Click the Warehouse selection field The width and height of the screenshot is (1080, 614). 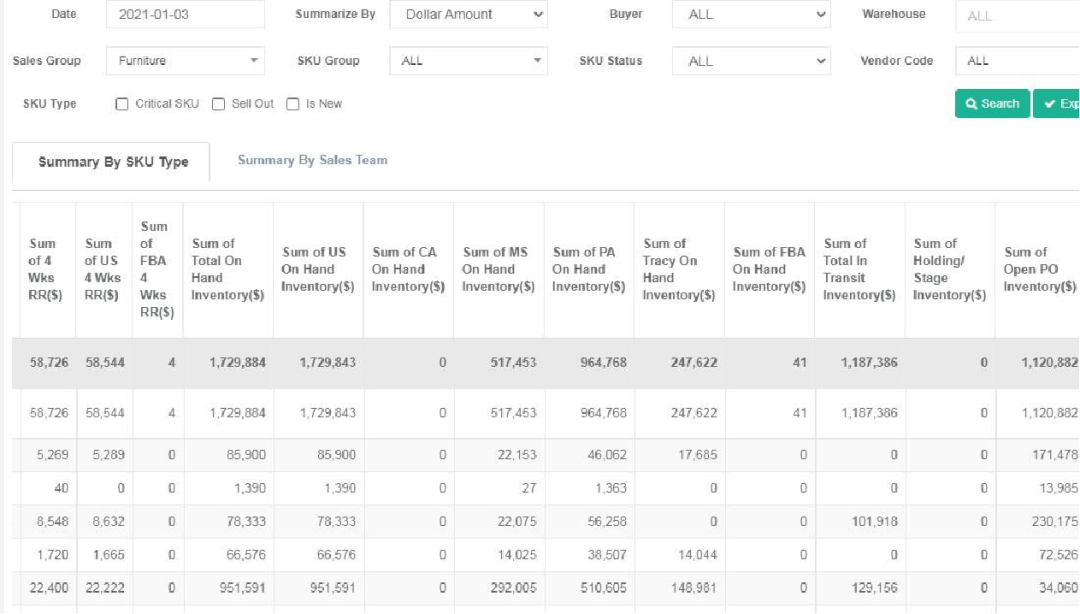pyautogui.click(x=1016, y=15)
